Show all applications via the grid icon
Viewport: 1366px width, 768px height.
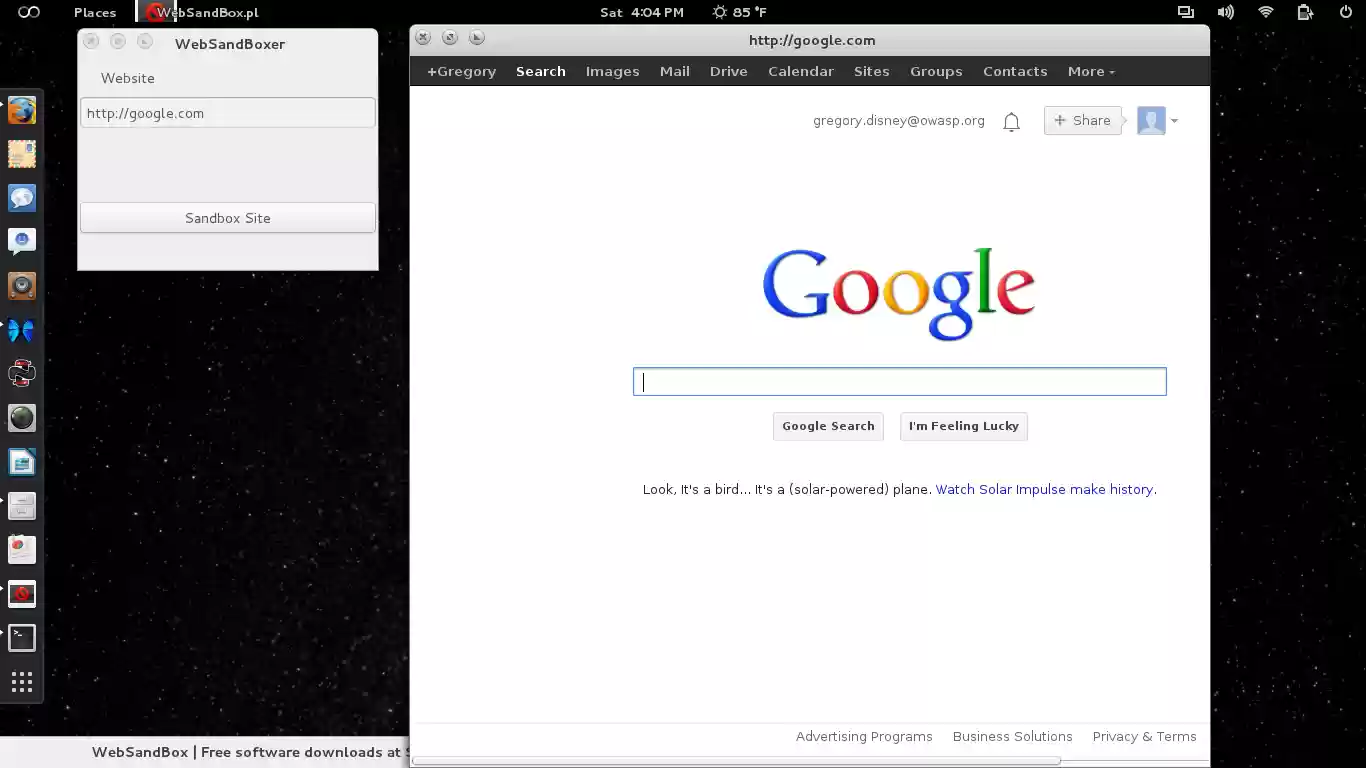(x=22, y=682)
